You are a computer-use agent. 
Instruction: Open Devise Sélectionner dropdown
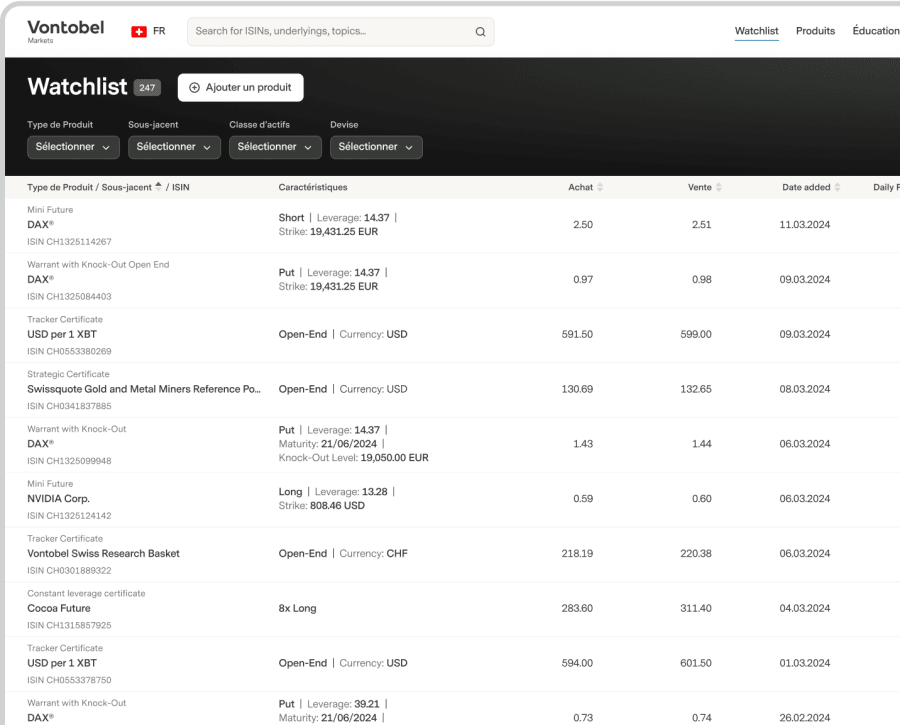(377, 147)
